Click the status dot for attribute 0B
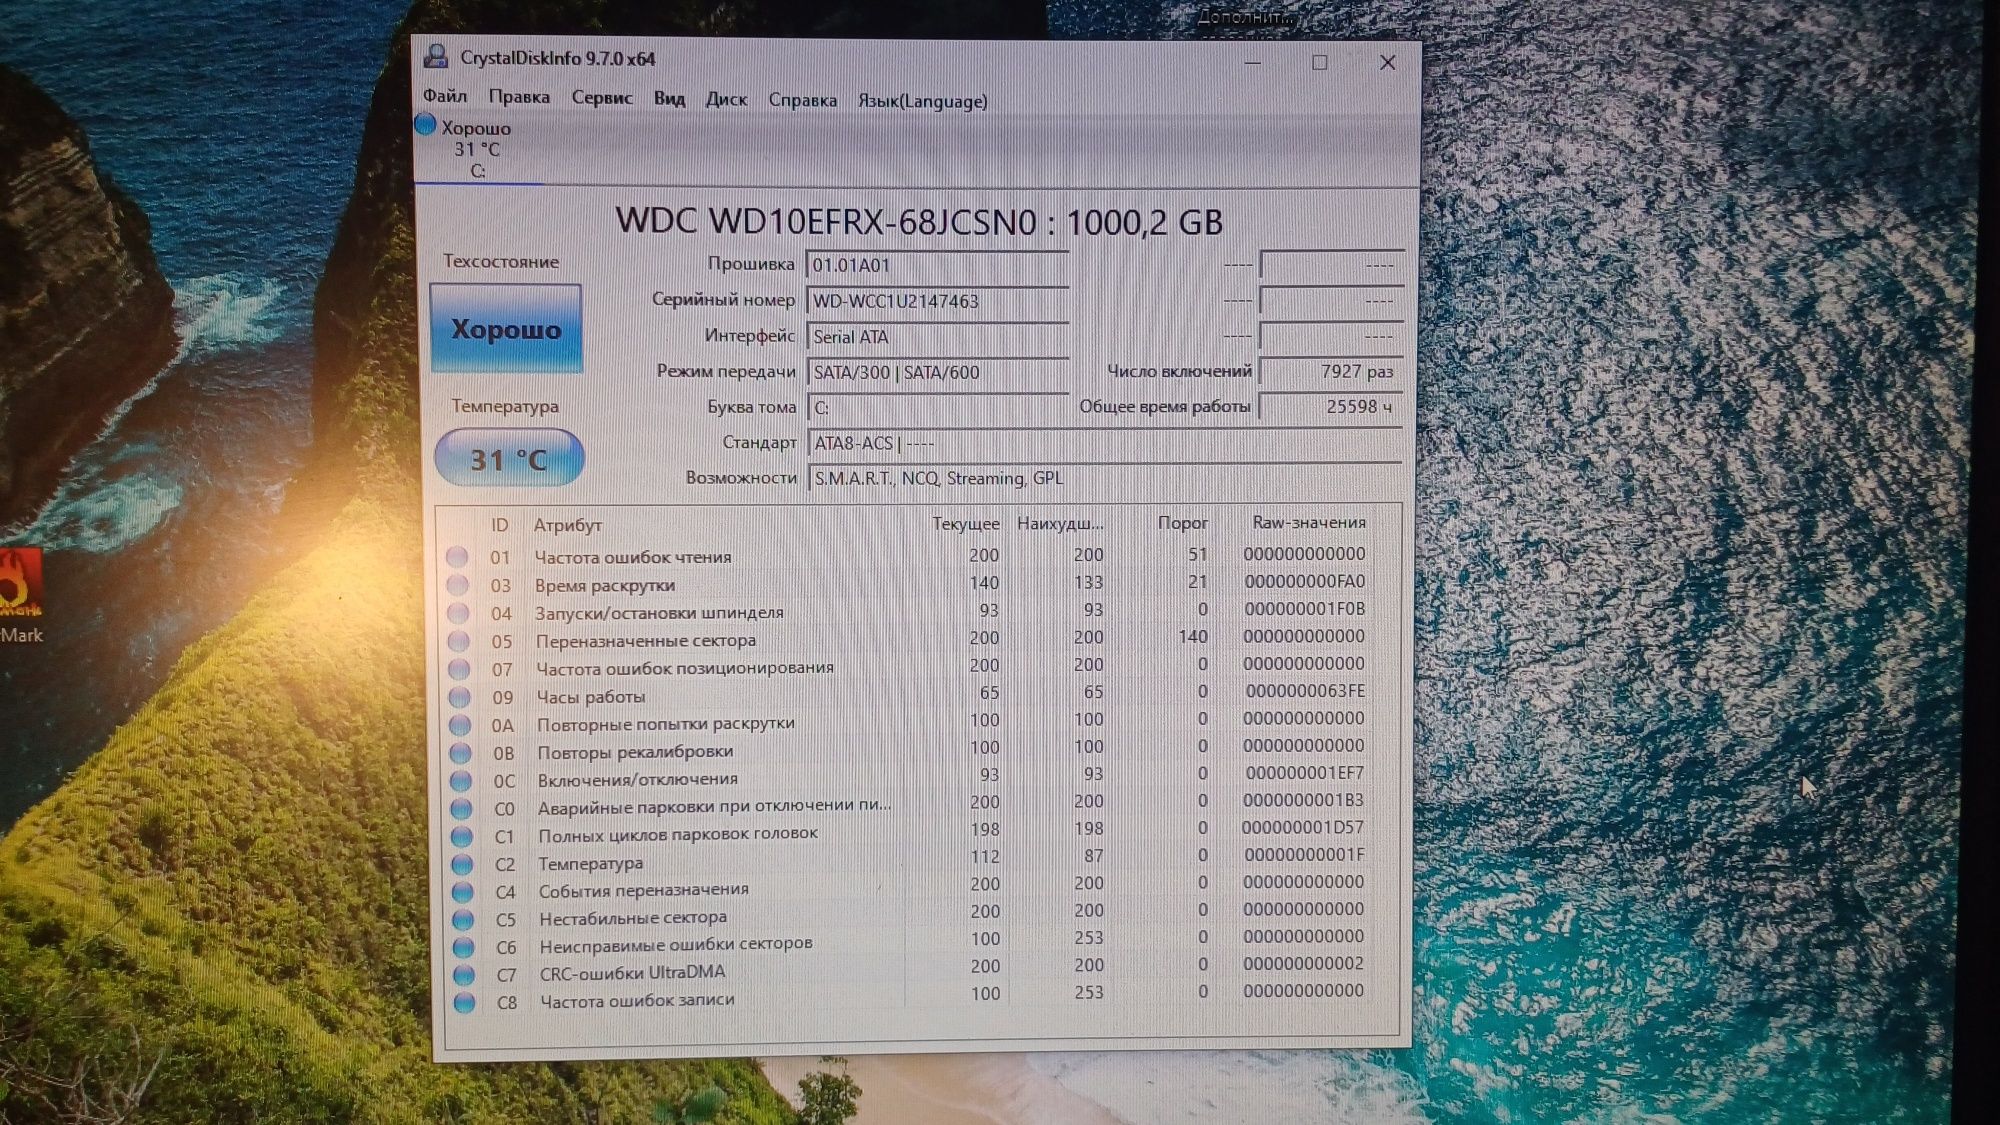 [x=461, y=753]
